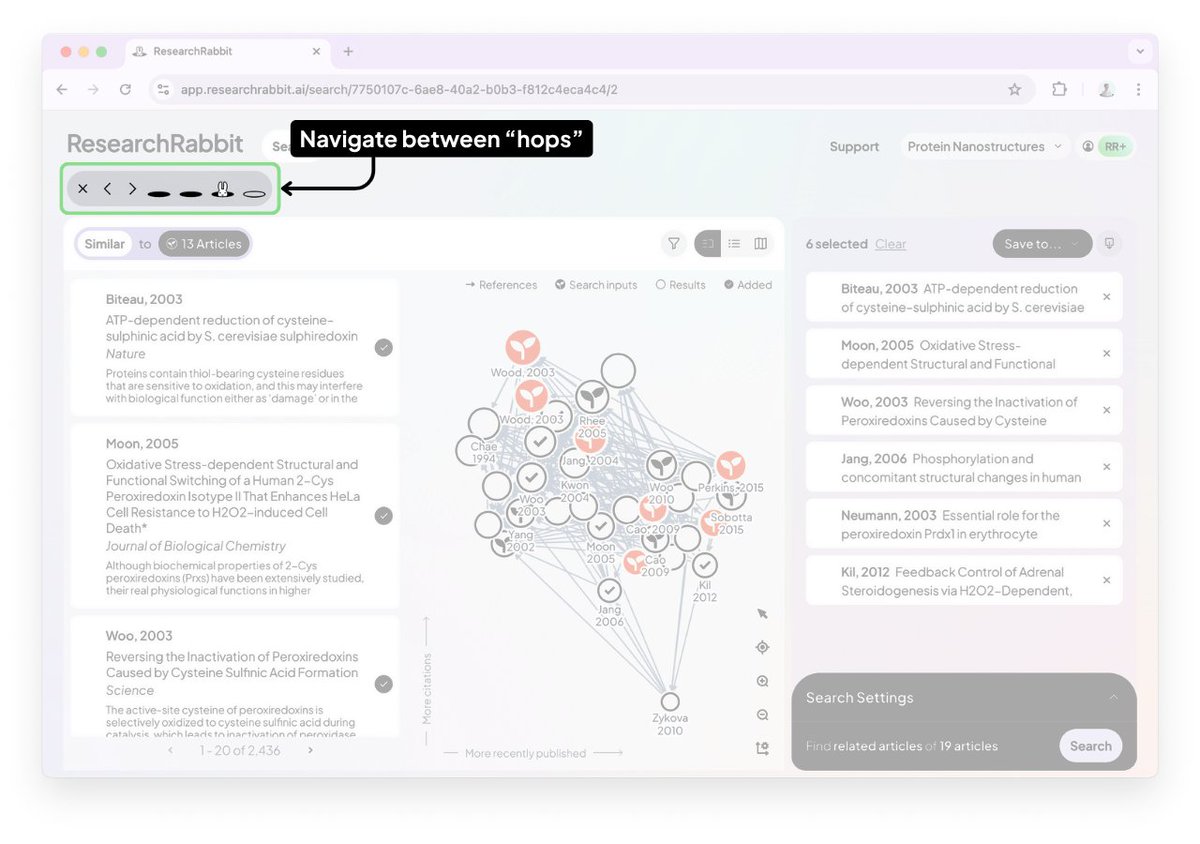The image size is (1200, 844).
Task: Select the Perkins 2015 graph node
Action: [x=731, y=466]
